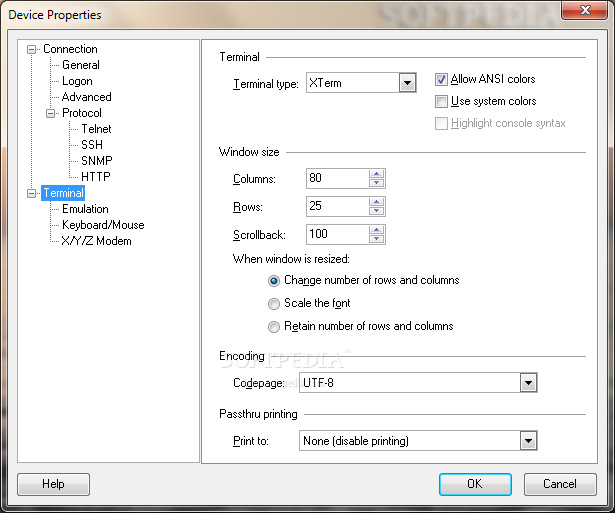Image resolution: width=615 pixels, height=513 pixels.
Task: Open Keyboard/Mouse settings
Action: click(x=103, y=225)
